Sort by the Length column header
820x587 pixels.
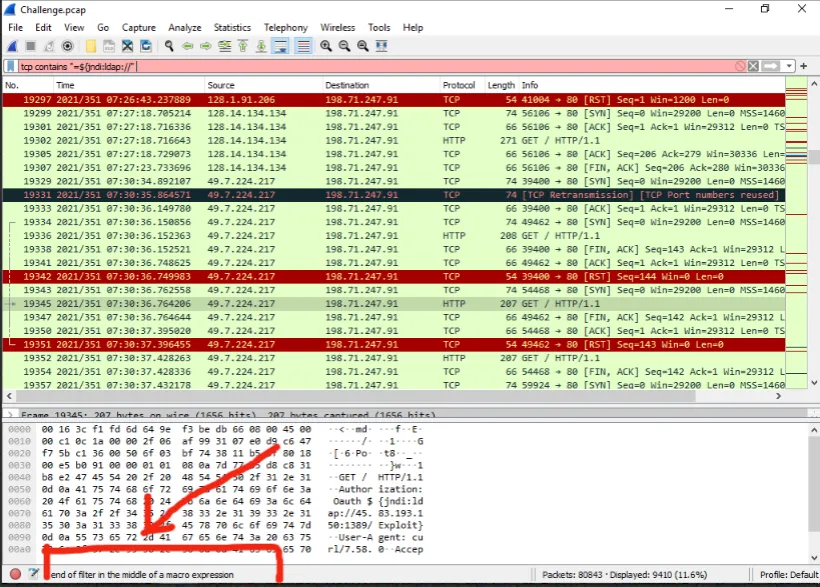pyautogui.click(x=502, y=85)
